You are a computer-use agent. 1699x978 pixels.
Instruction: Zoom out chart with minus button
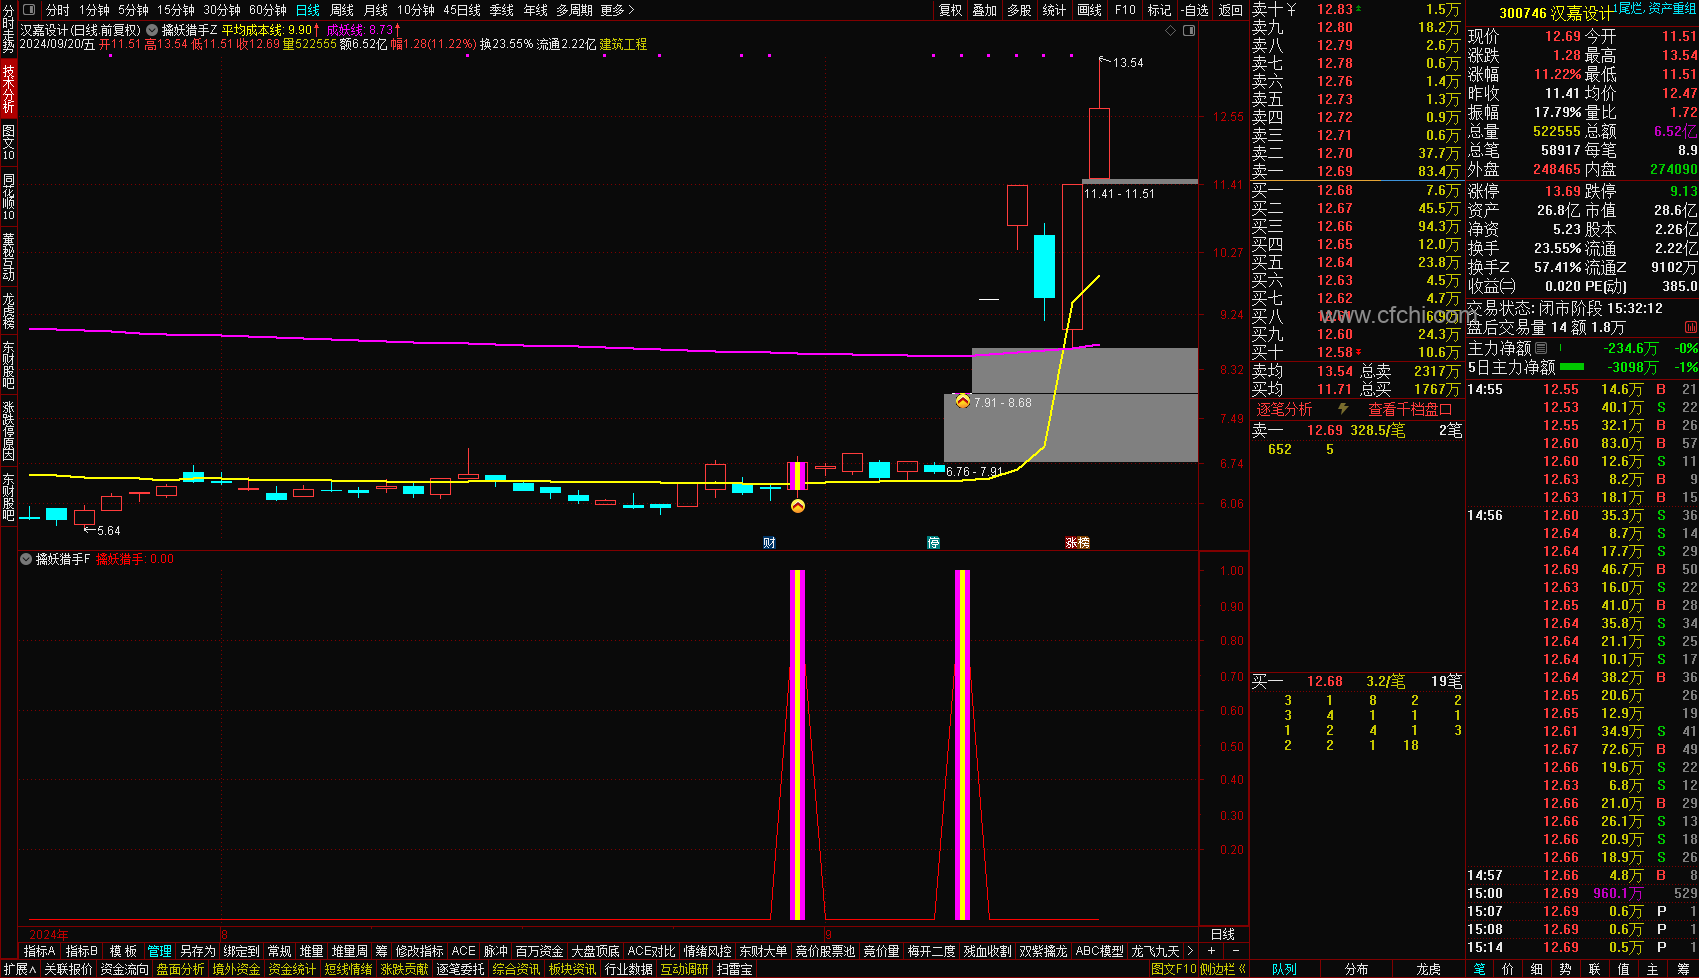pyautogui.click(x=1236, y=951)
